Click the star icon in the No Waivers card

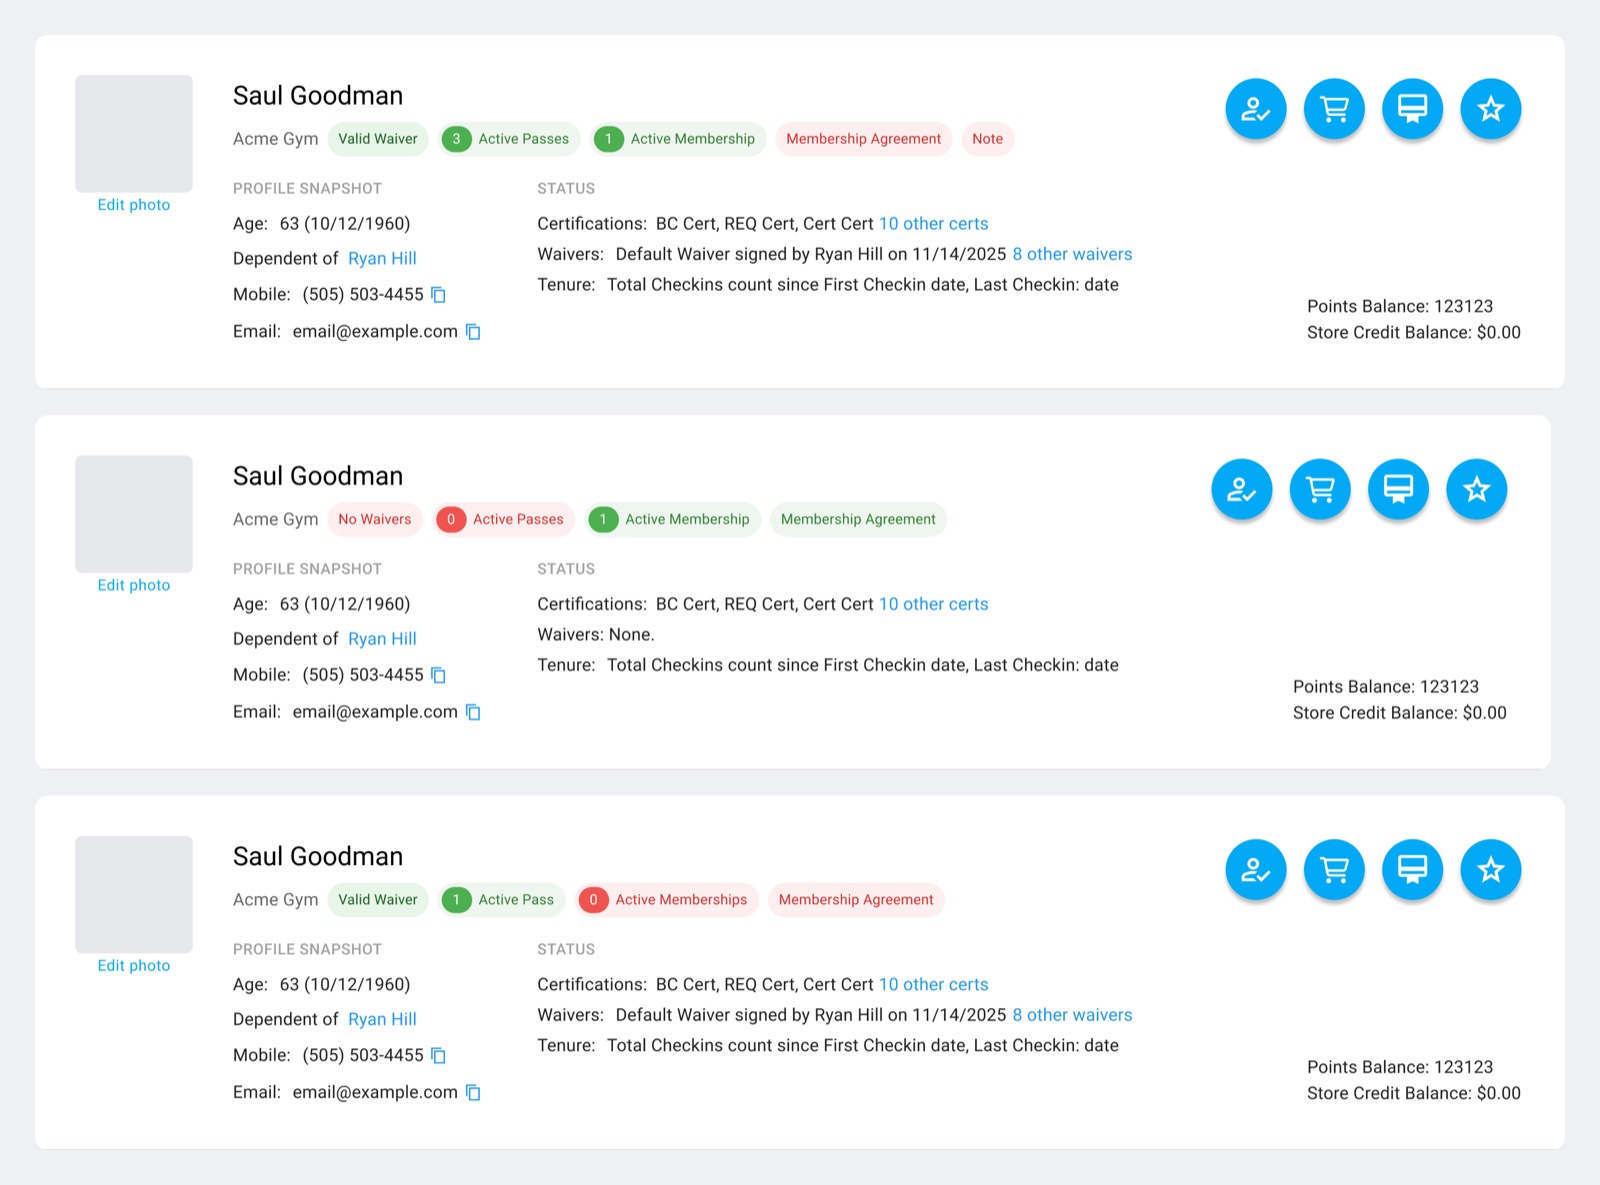pyautogui.click(x=1476, y=489)
